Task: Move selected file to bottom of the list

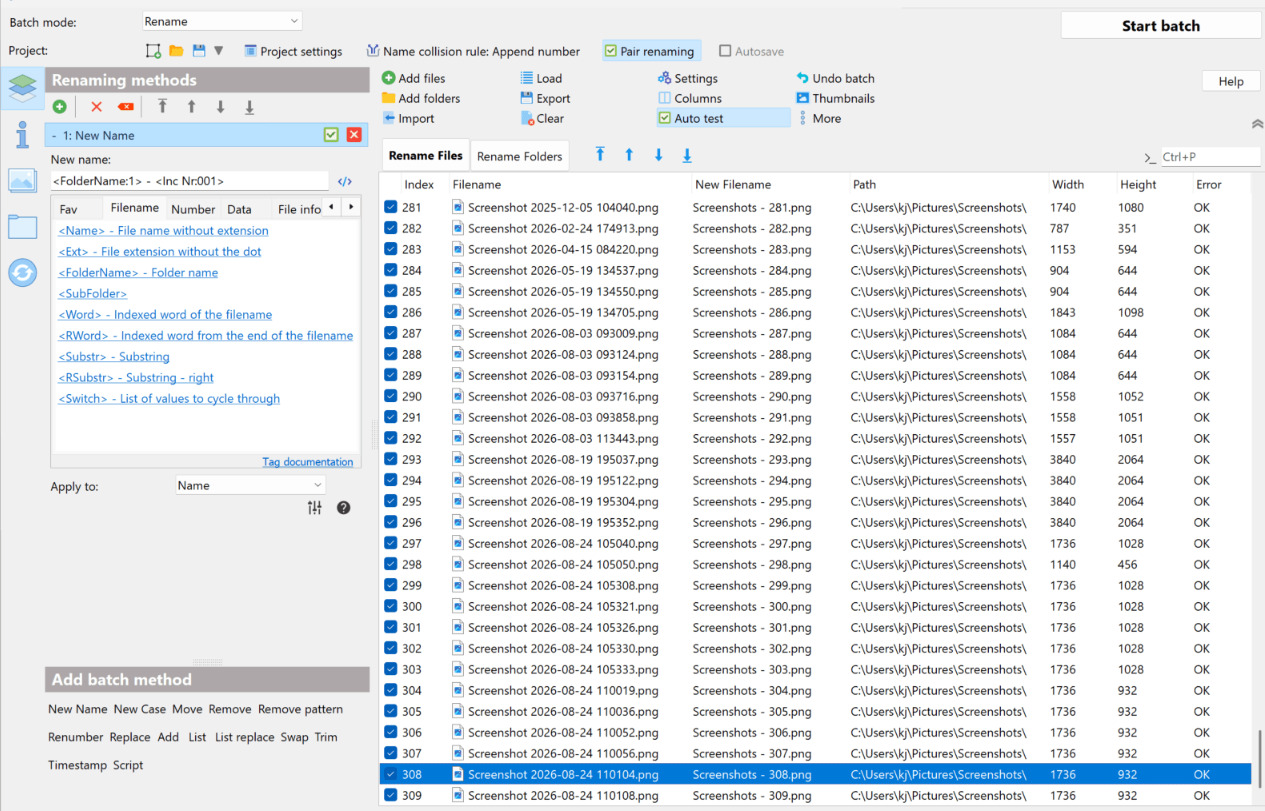Action: point(687,155)
